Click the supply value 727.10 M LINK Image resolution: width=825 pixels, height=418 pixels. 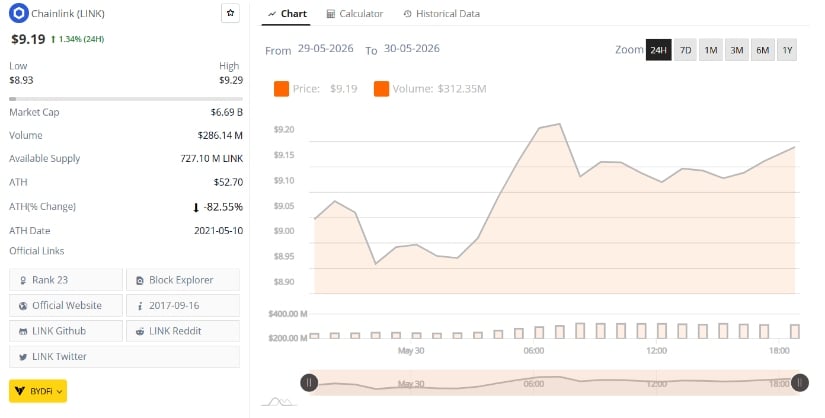[212, 158]
